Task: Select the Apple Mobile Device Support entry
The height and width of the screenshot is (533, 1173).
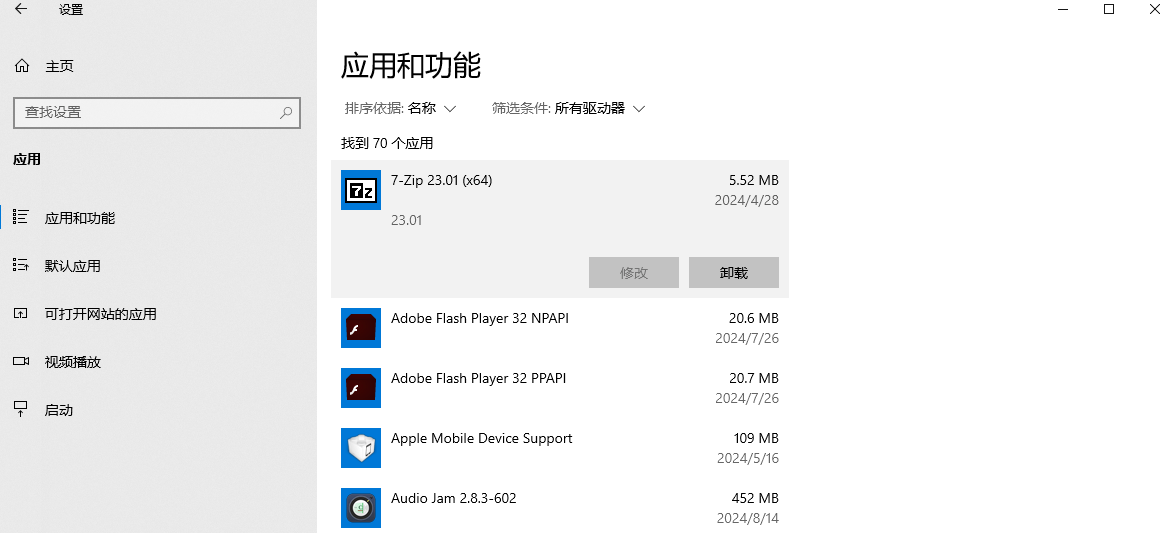Action: point(560,448)
